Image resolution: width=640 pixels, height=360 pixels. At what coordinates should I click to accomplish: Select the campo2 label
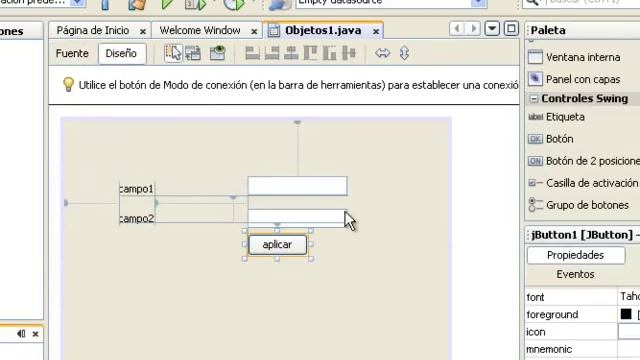pos(136,218)
